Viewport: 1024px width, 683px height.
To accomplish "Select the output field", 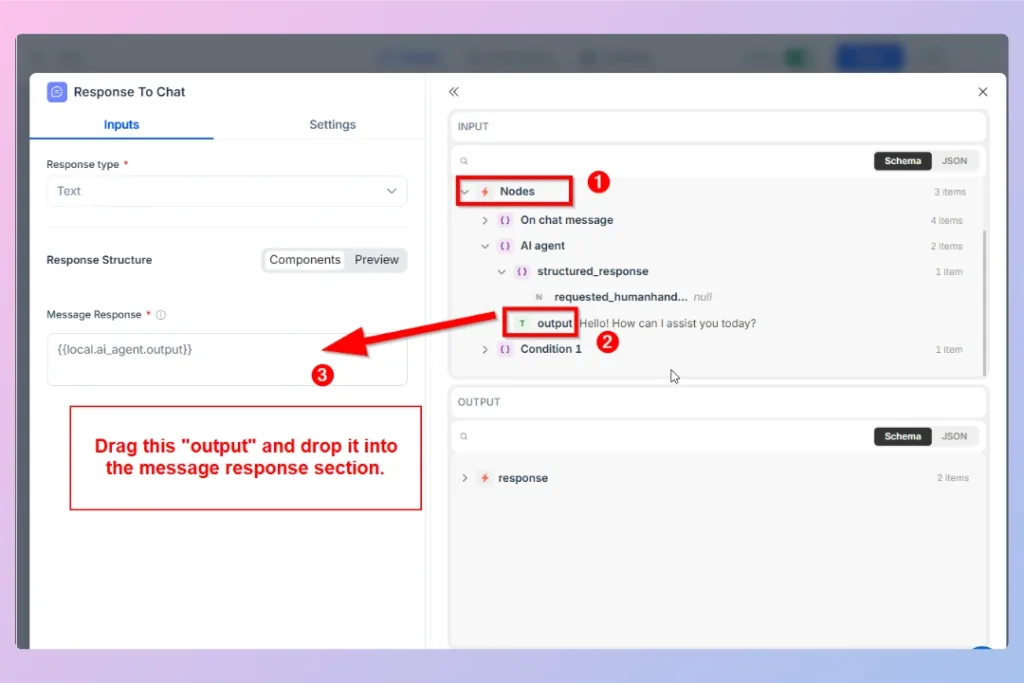I will pyautogui.click(x=554, y=323).
